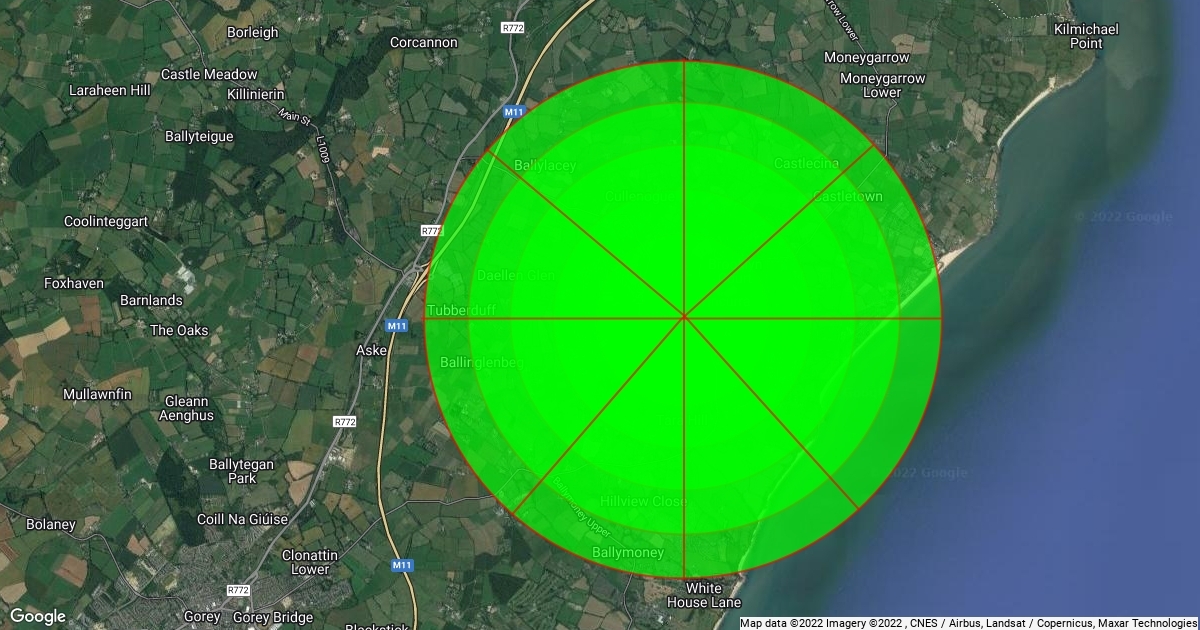Open the Google logo in the corner

click(38, 616)
